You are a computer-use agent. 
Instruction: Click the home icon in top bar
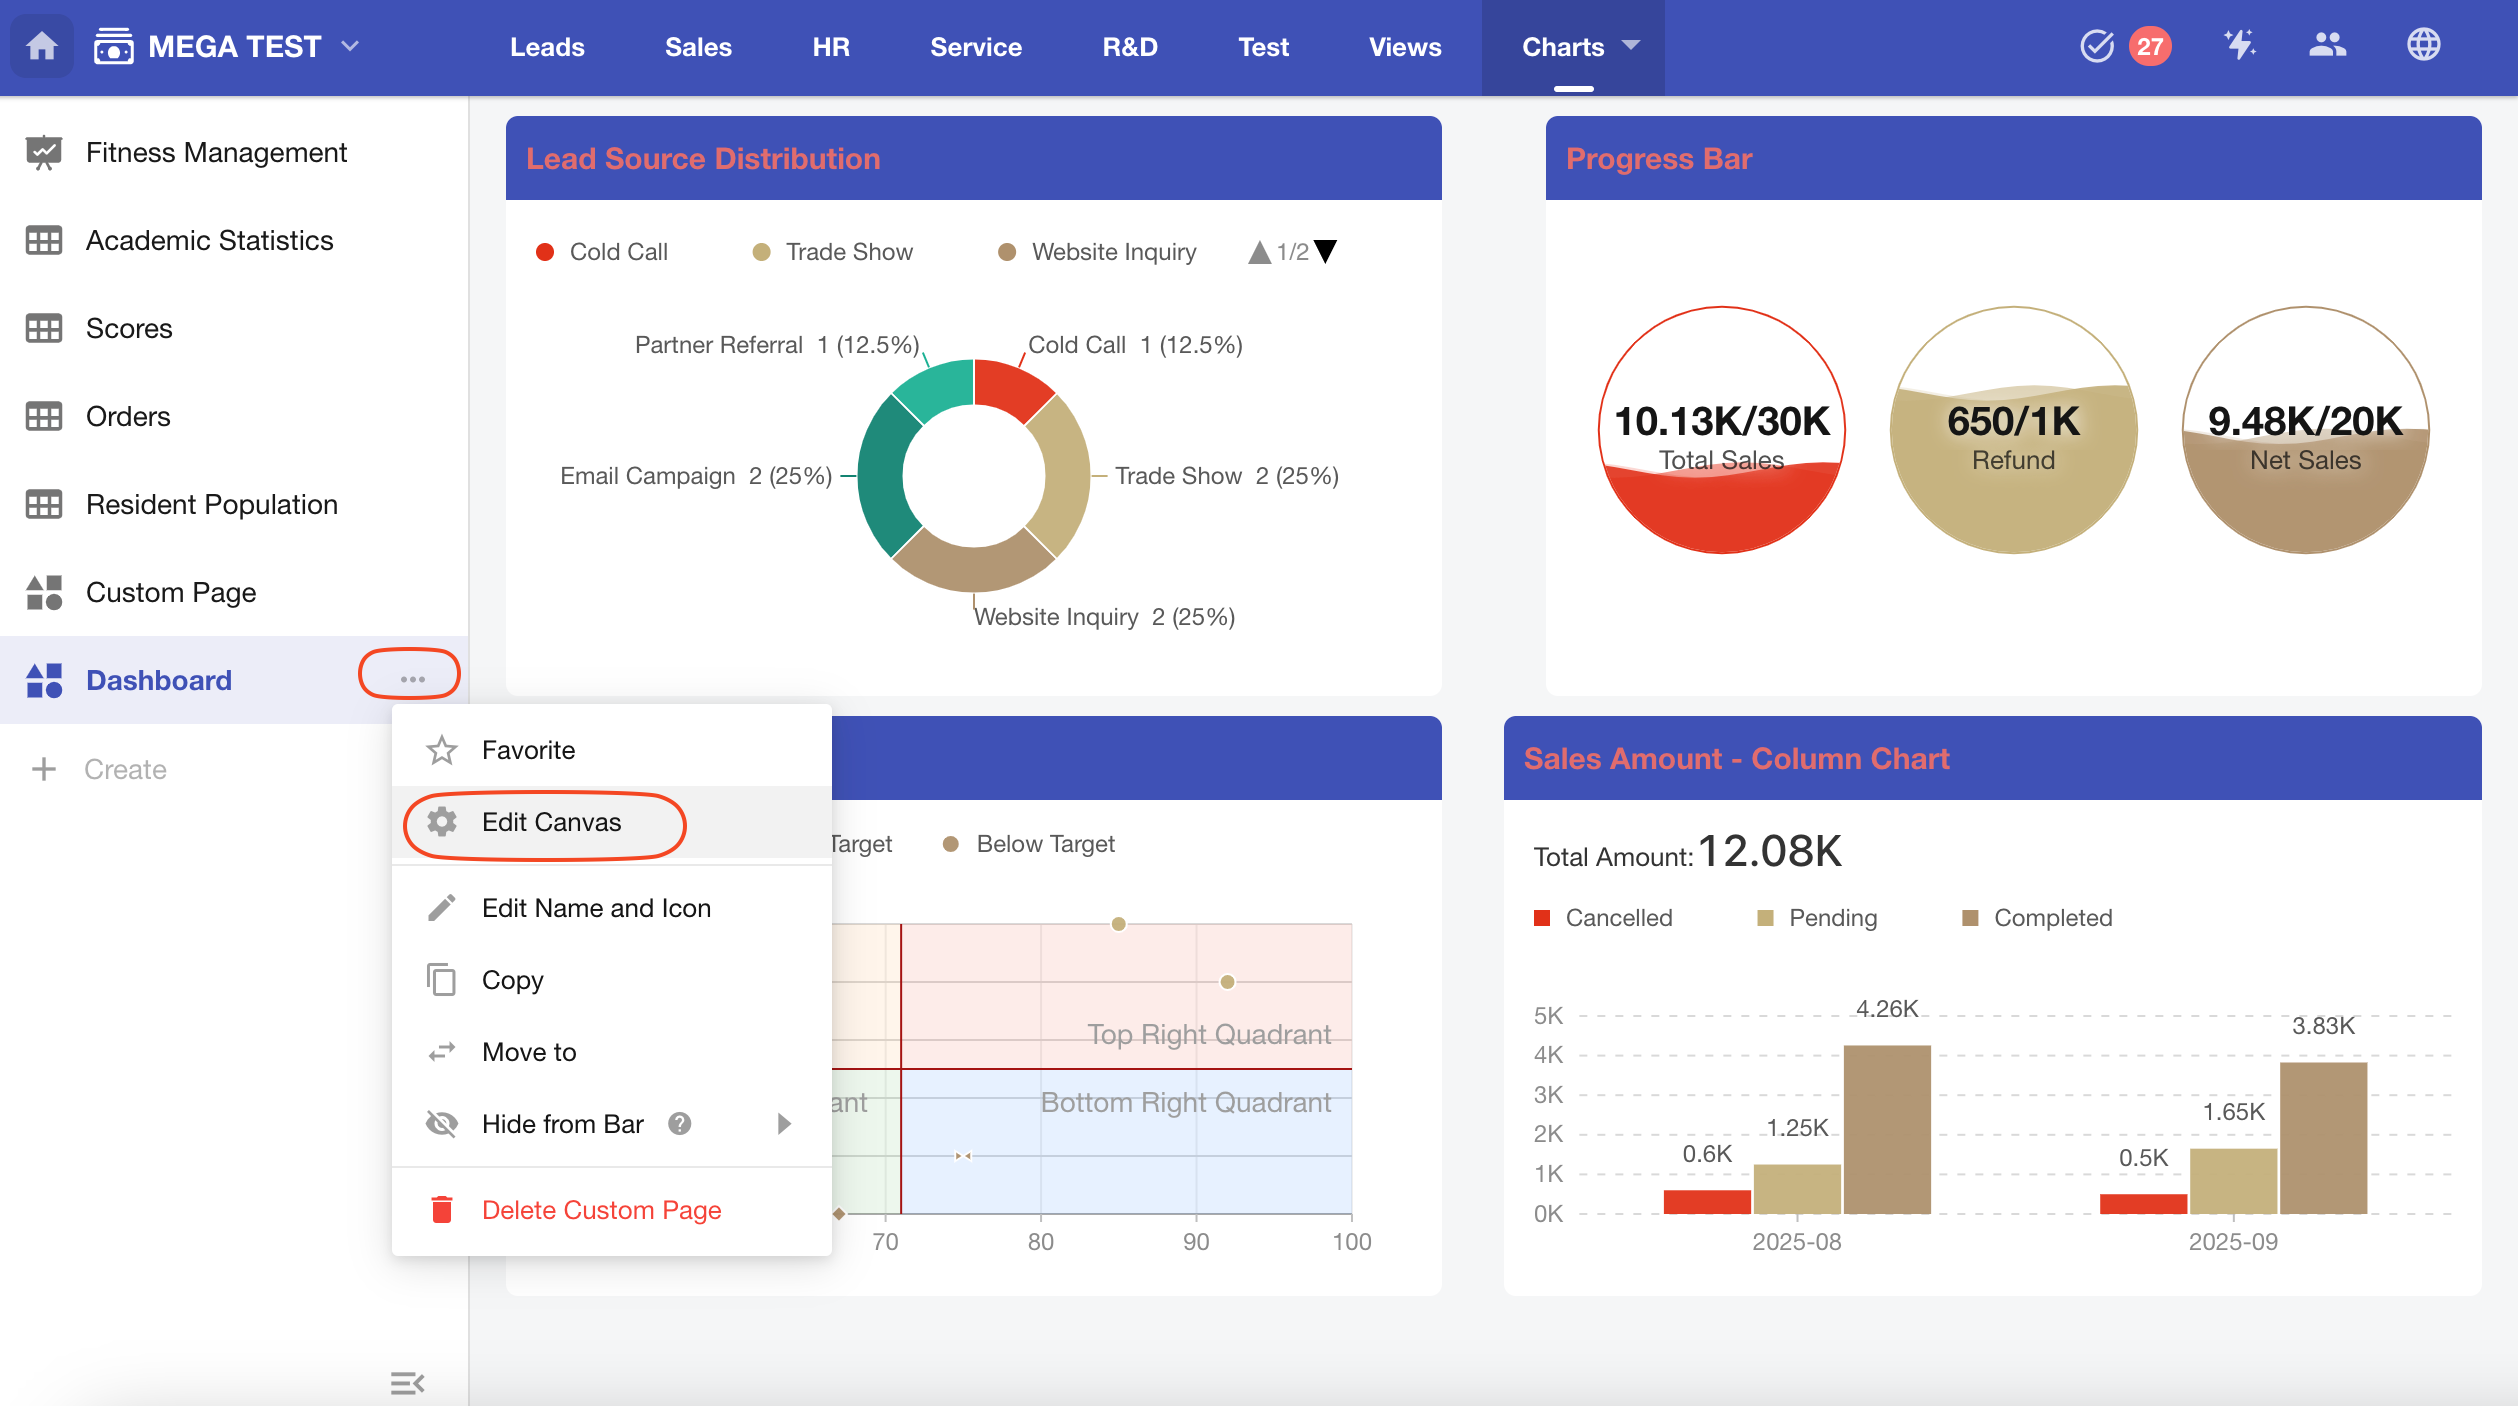[42, 47]
